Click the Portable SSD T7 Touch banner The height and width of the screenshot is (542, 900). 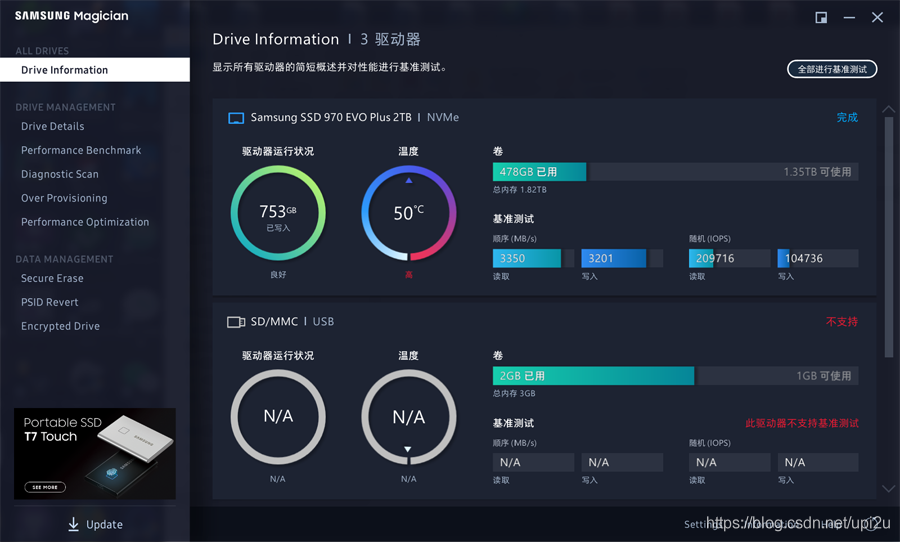(x=95, y=453)
